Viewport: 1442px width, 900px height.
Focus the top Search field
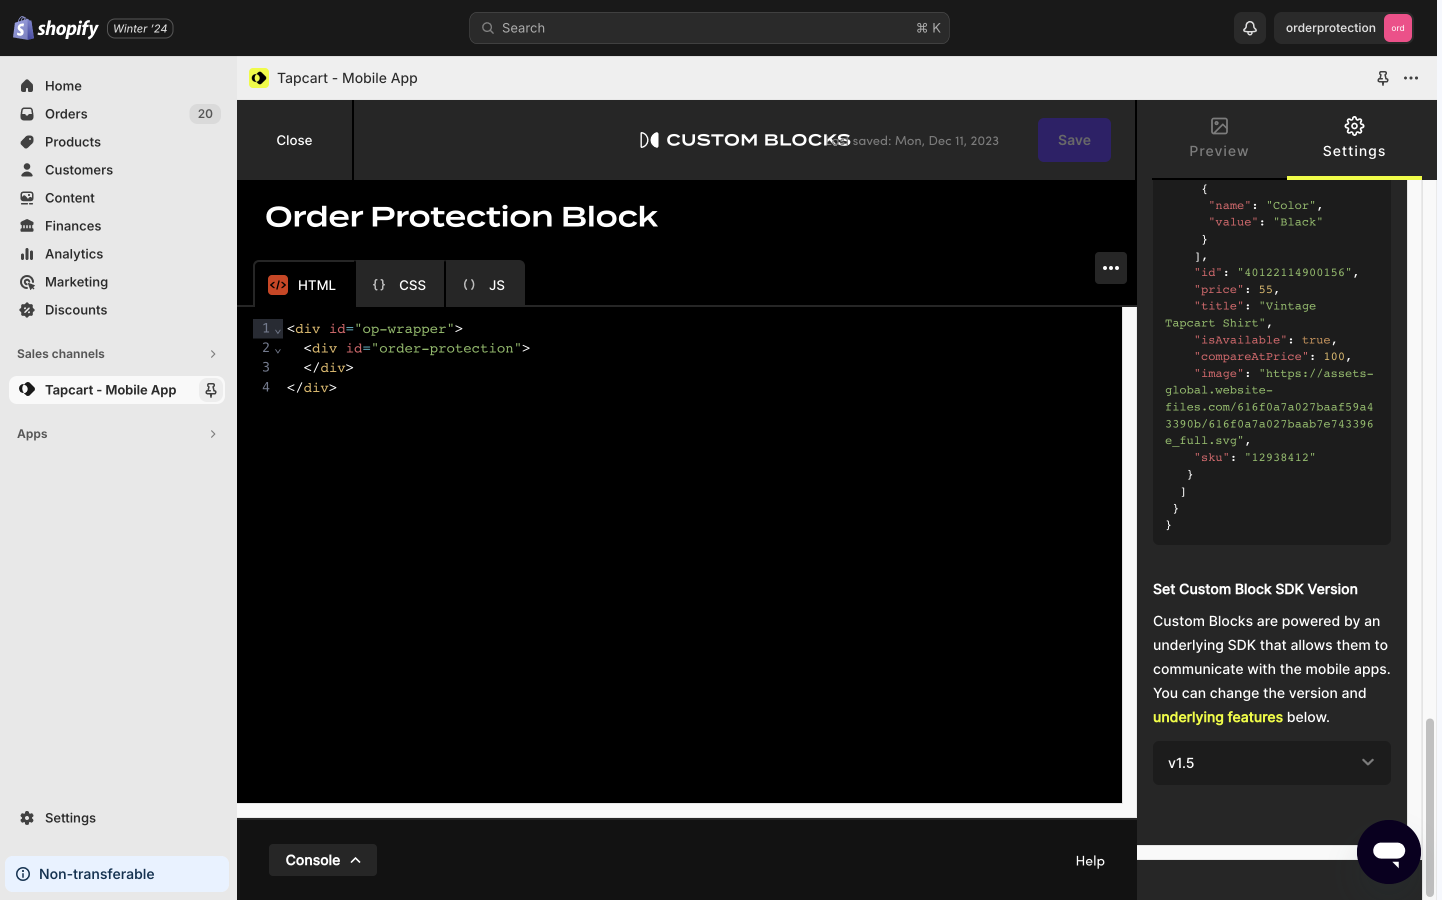coord(709,28)
